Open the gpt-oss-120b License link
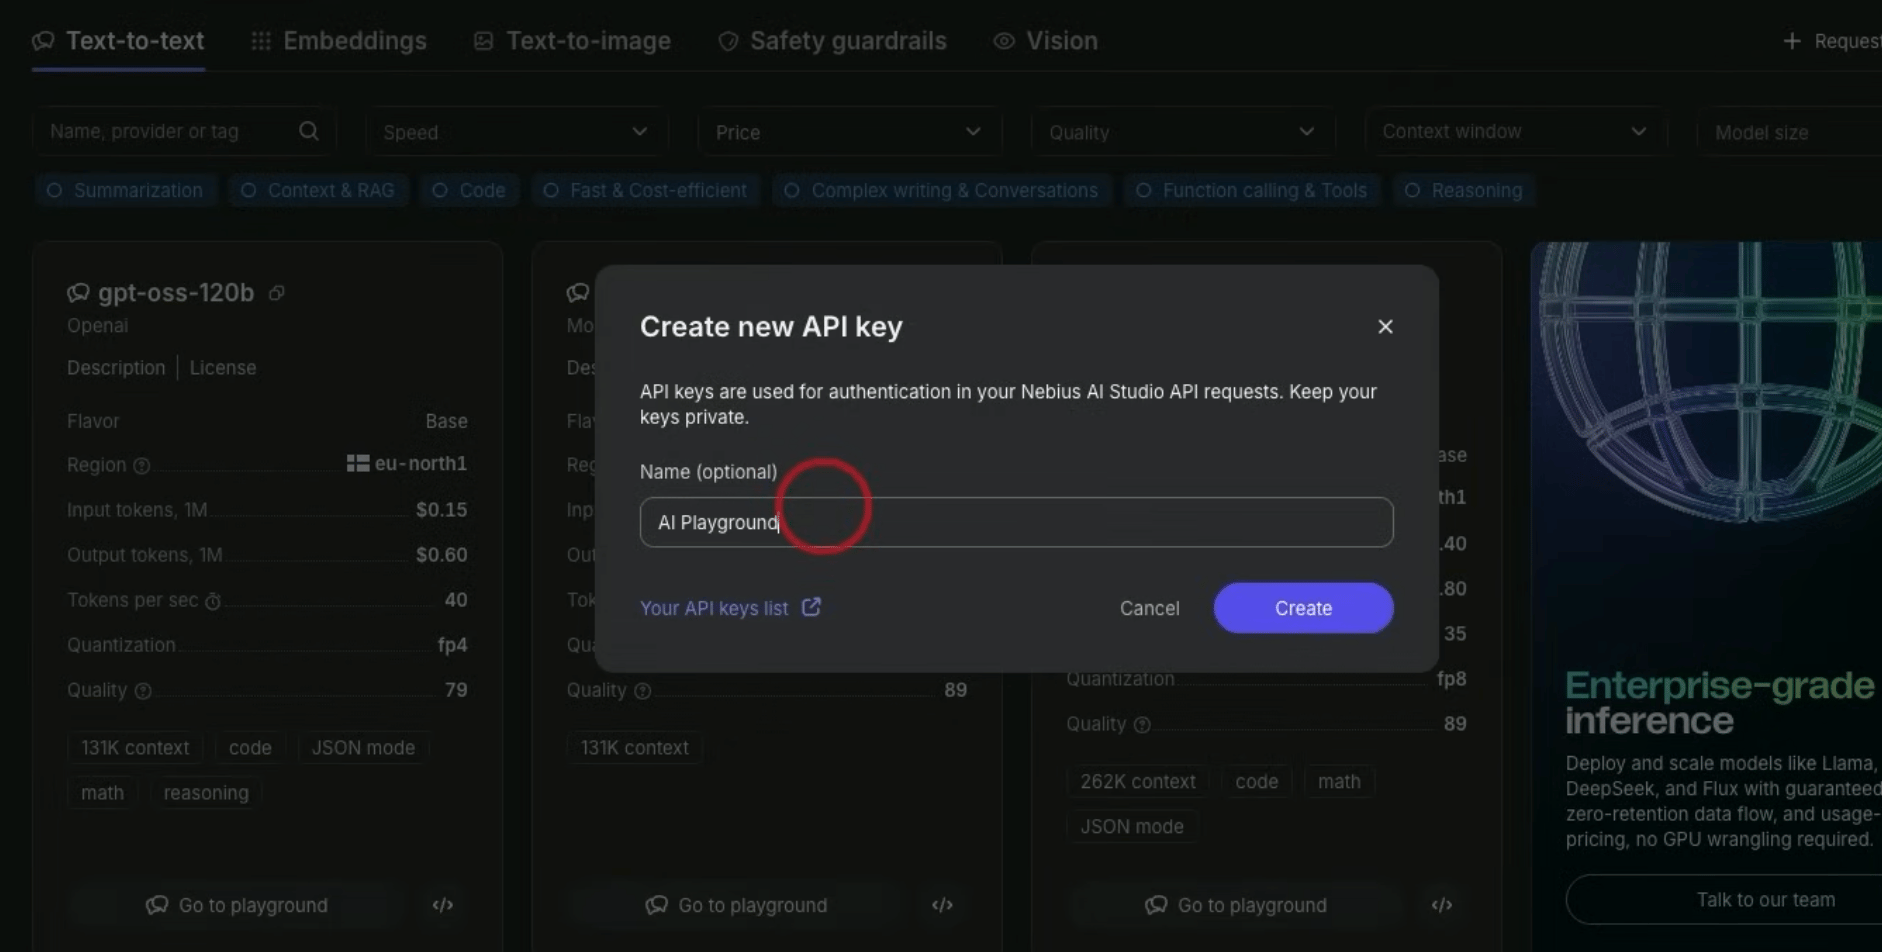1882x952 pixels. 223,368
